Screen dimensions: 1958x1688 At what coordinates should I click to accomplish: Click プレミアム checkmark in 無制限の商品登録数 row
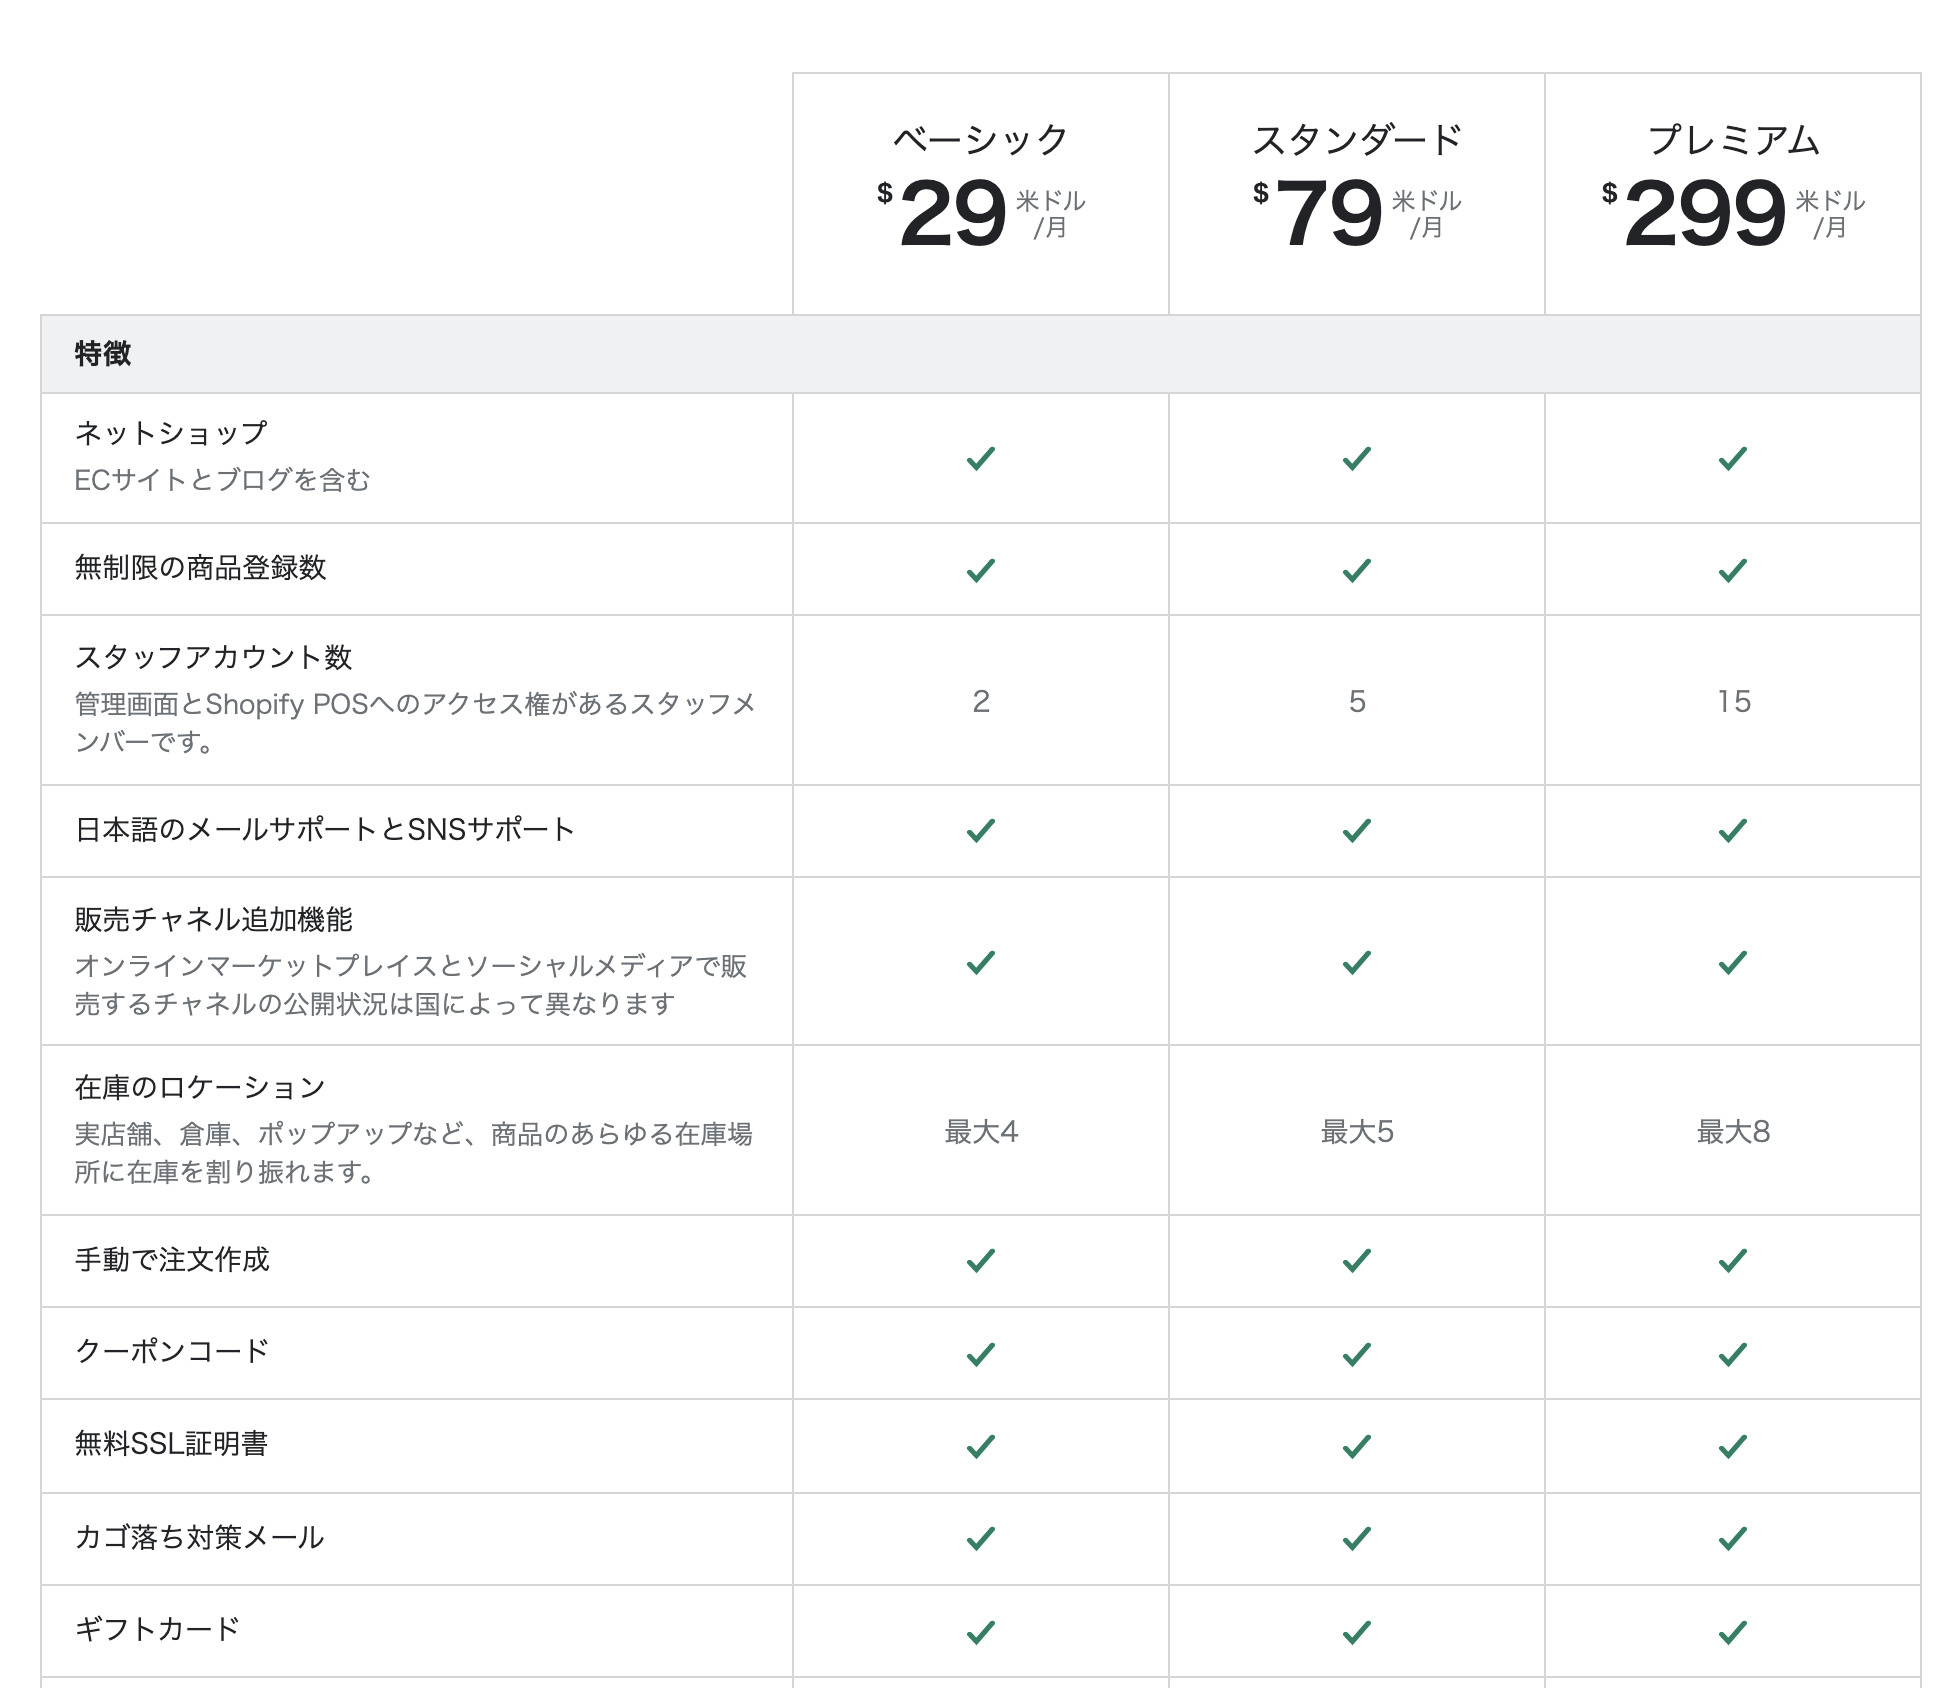pos(1732,570)
